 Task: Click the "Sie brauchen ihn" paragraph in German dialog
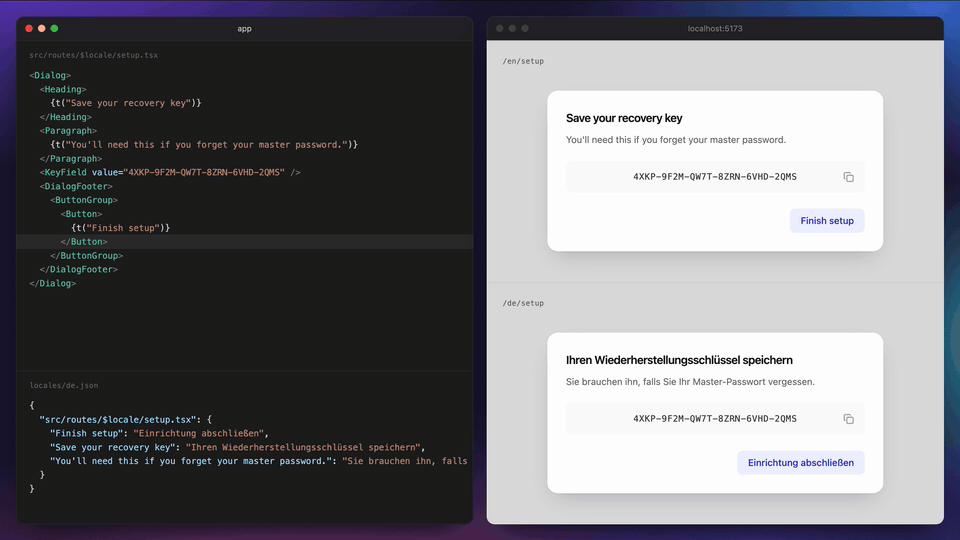point(690,381)
